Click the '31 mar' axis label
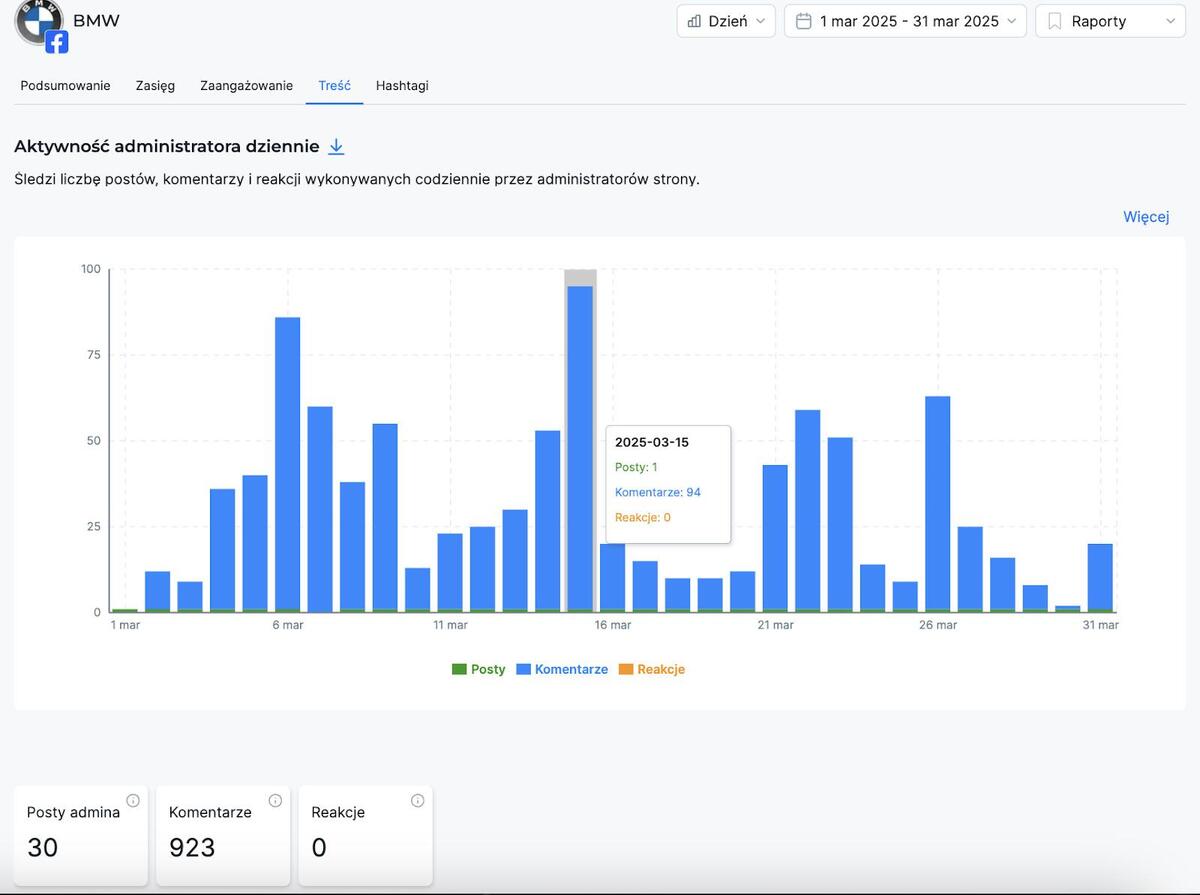The image size is (1200, 895). [x=1100, y=625]
